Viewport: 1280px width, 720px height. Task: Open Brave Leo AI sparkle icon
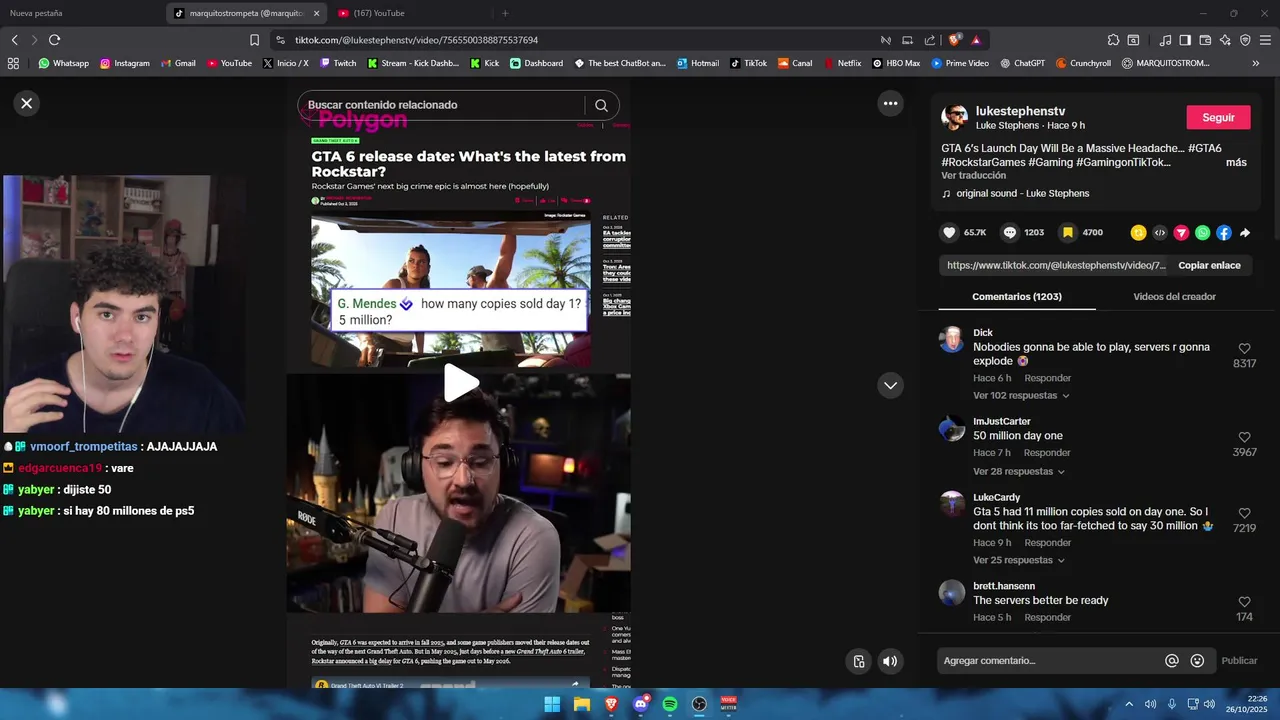(x=1225, y=40)
